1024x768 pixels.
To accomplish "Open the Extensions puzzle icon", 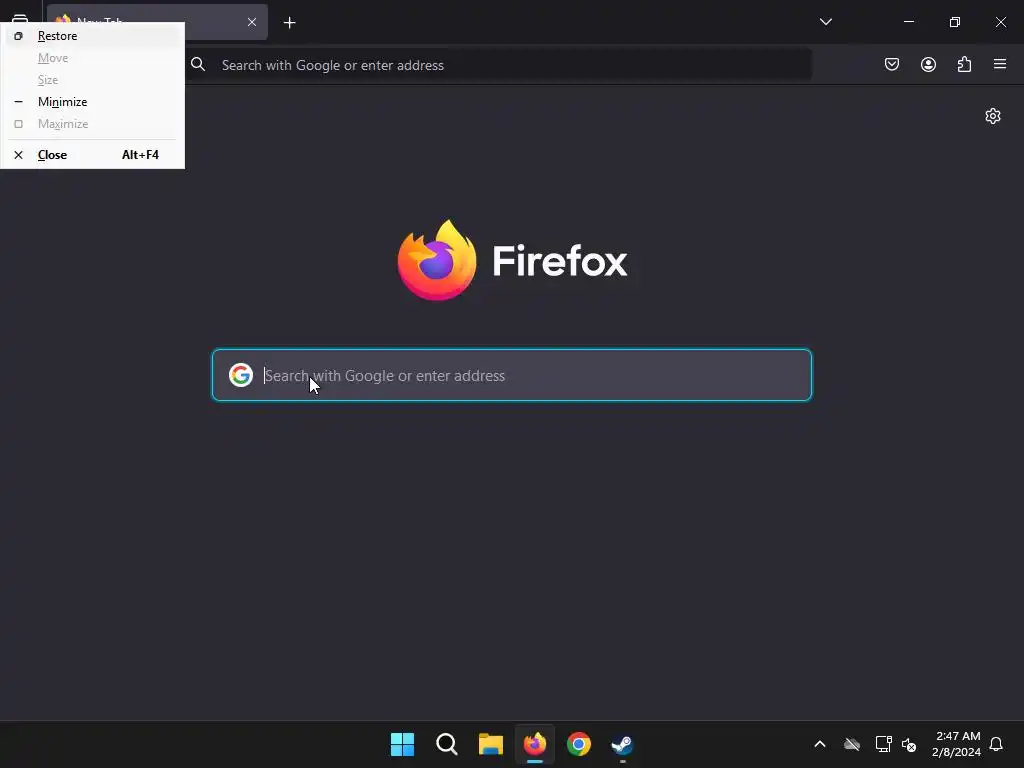I will (964, 64).
